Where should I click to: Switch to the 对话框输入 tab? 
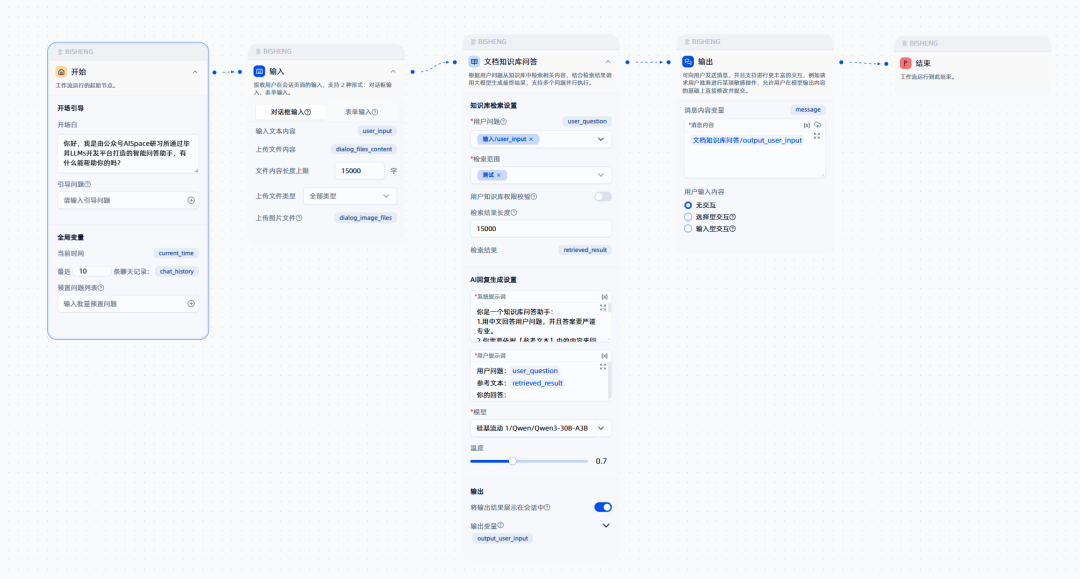coord(290,112)
